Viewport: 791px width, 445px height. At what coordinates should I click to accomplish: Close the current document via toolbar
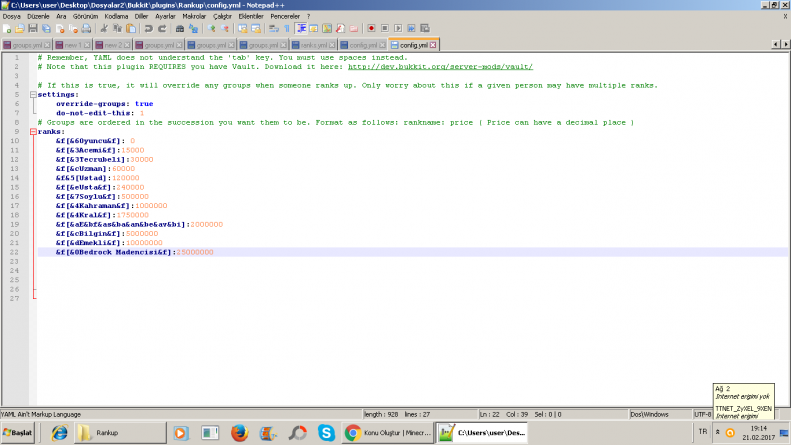point(60,29)
